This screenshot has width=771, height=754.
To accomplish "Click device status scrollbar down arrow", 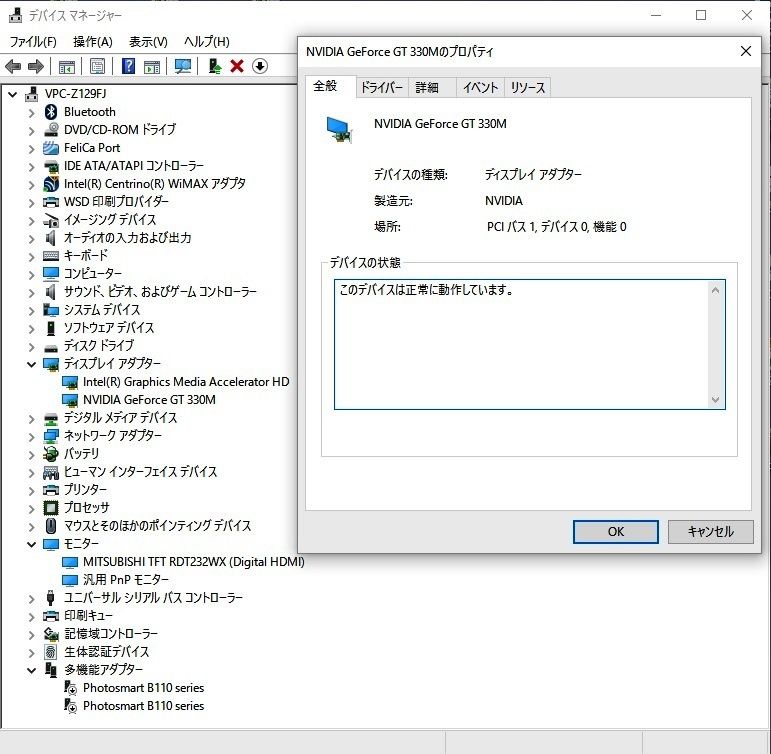I will (x=715, y=399).
